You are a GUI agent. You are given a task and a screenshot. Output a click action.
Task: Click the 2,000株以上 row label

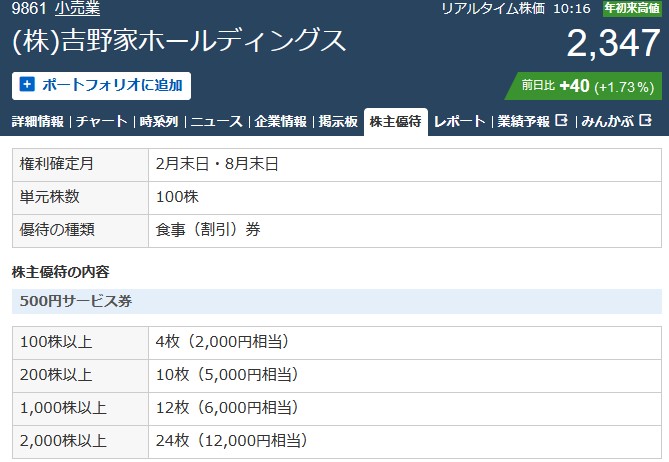pyautogui.click(x=81, y=442)
